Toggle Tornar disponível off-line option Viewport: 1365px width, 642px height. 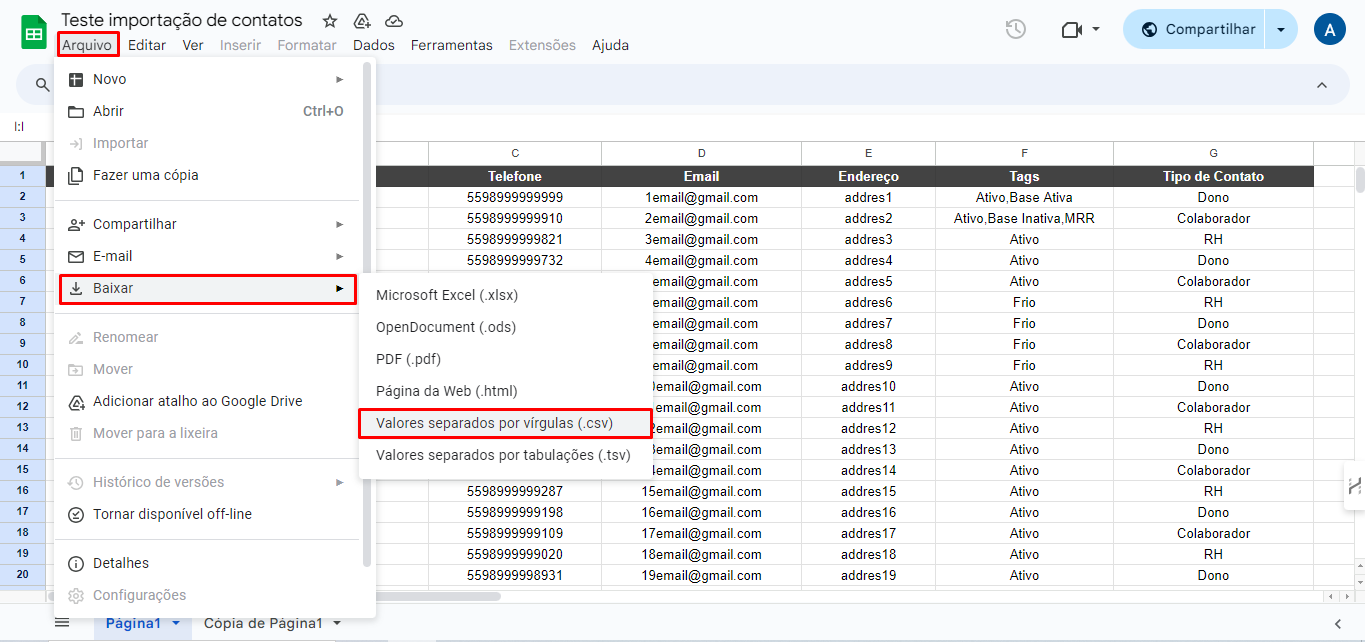click(x=172, y=514)
